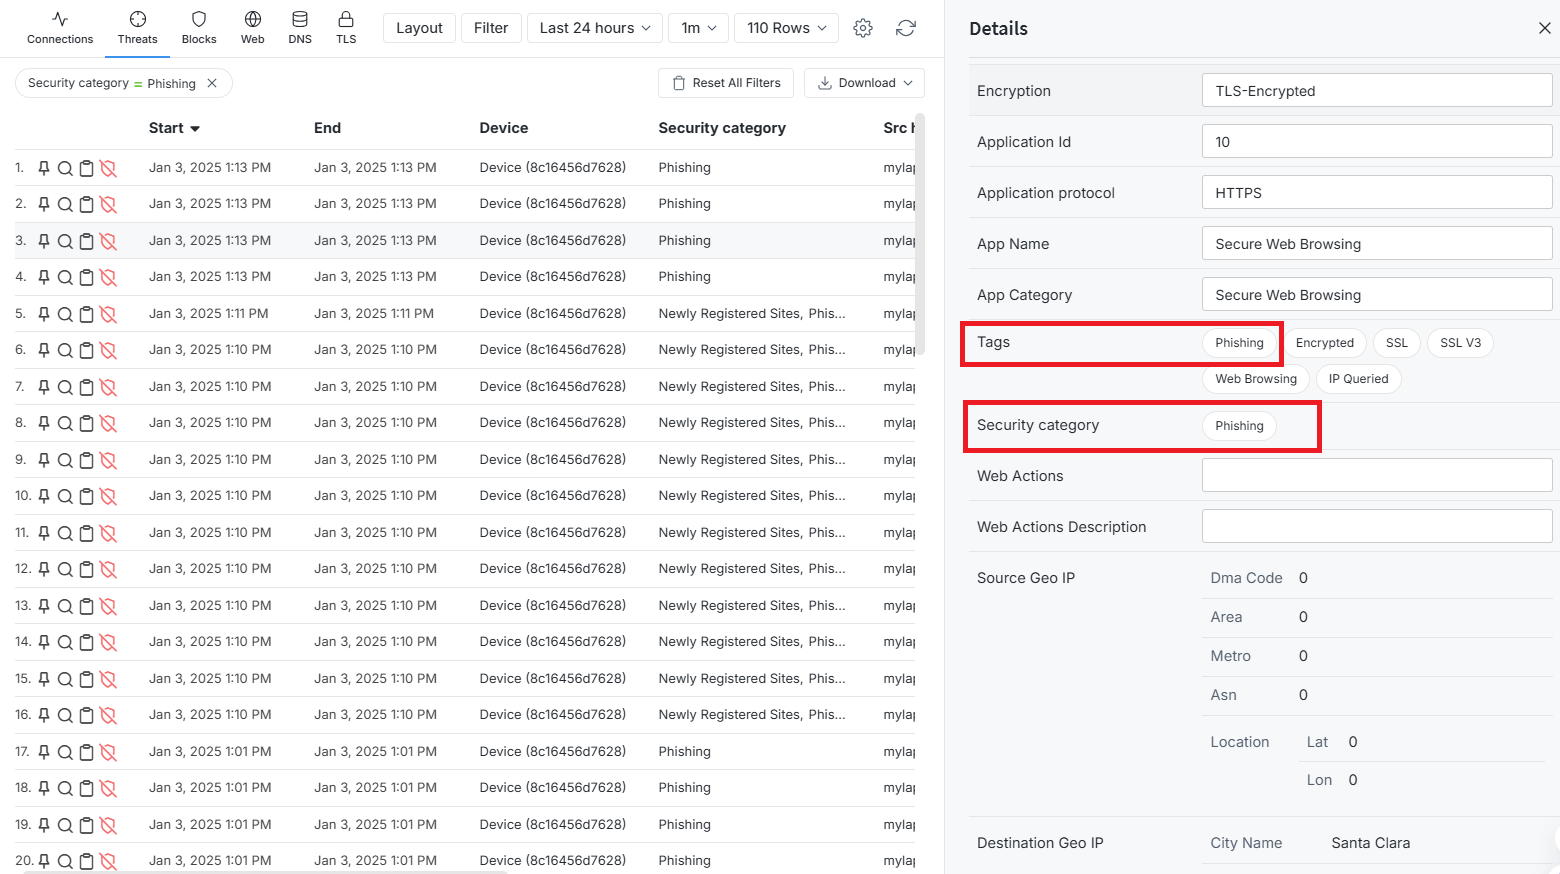Click the red shield icon in row 10
The height and width of the screenshot is (874, 1560).
pos(108,496)
